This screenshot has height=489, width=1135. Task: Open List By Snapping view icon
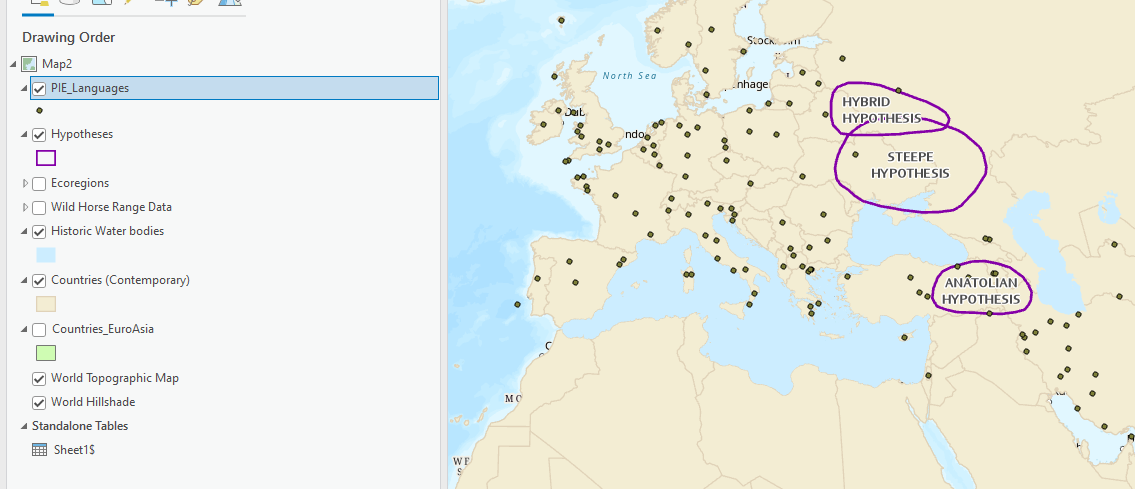[166, 3]
